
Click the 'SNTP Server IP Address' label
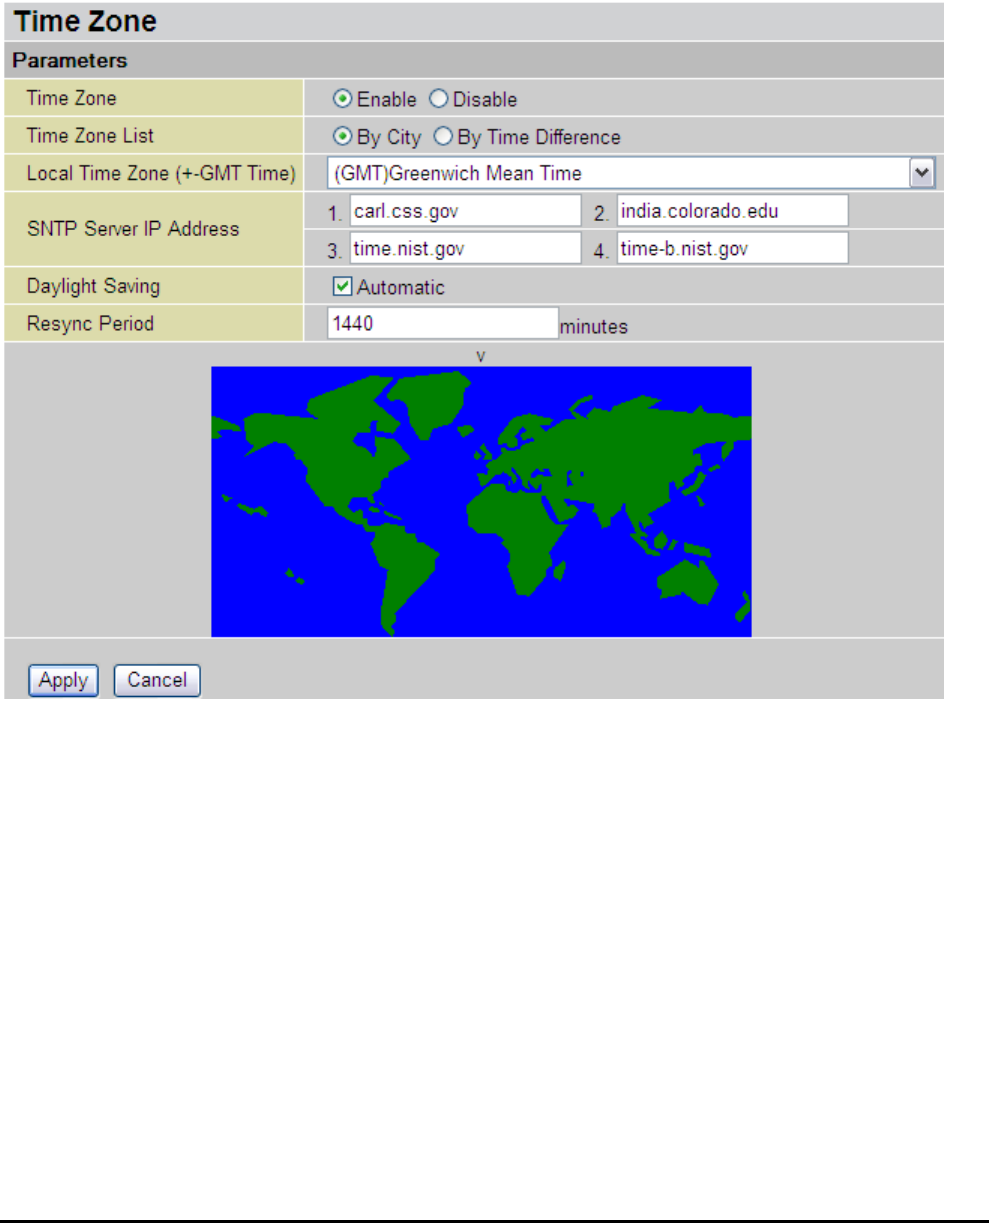(x=132, y=229)
